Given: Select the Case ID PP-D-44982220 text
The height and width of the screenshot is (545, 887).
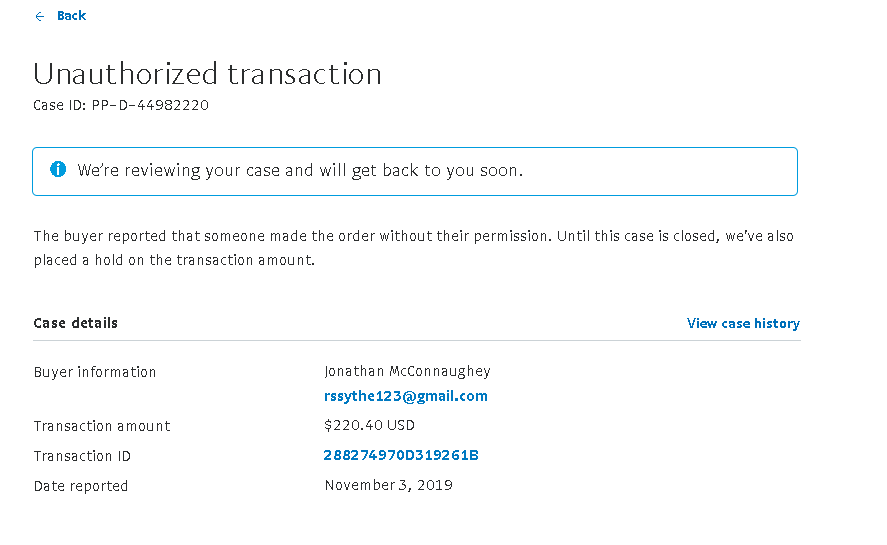Looking at the screenshot, I should [121, 105].
